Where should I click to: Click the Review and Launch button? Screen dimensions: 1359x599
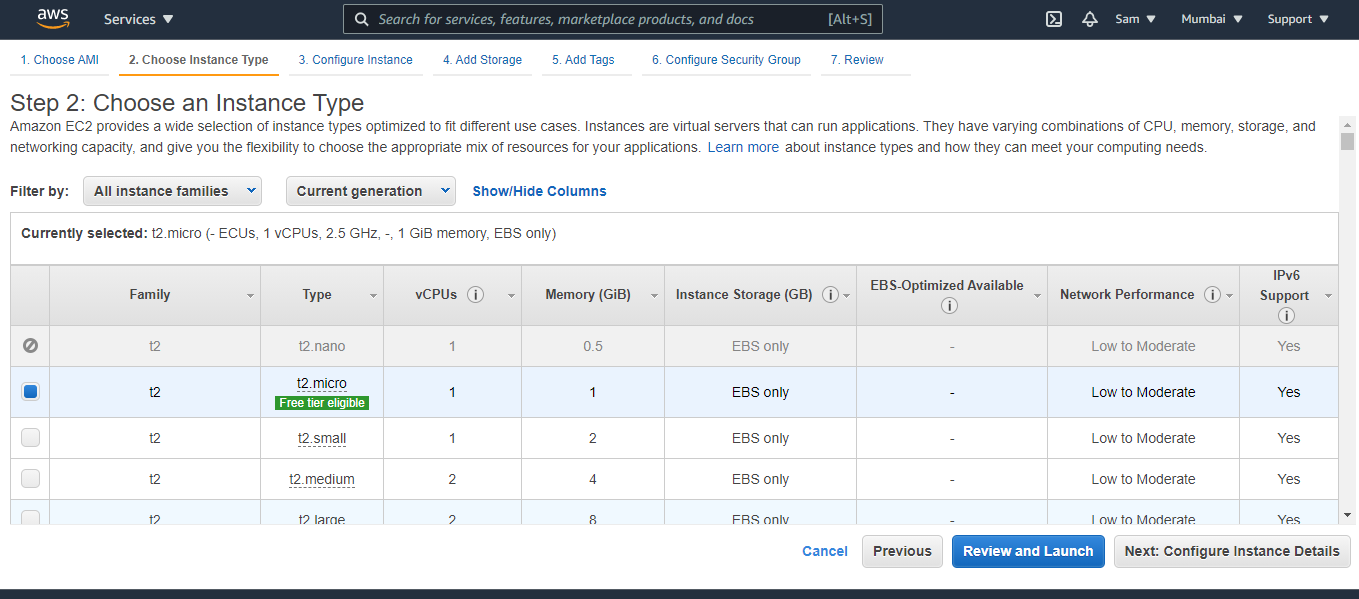(1028, 551)
